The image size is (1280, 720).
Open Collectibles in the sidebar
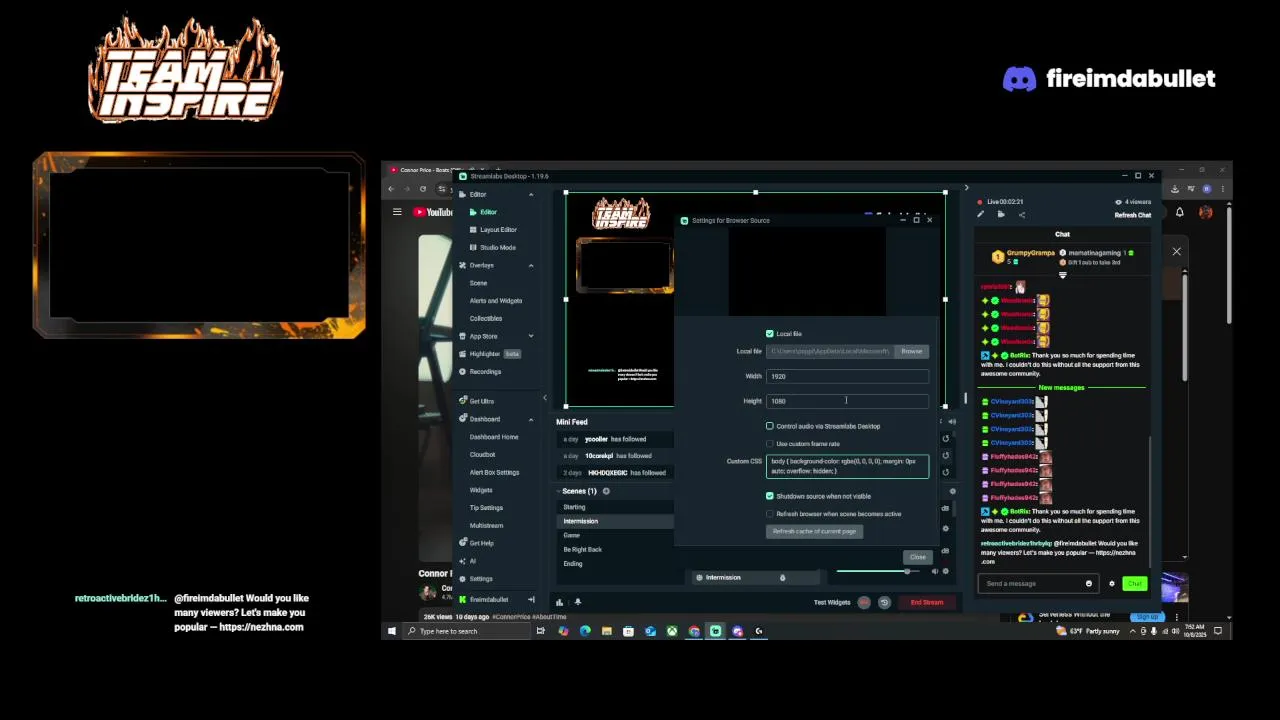click(485, 318)
